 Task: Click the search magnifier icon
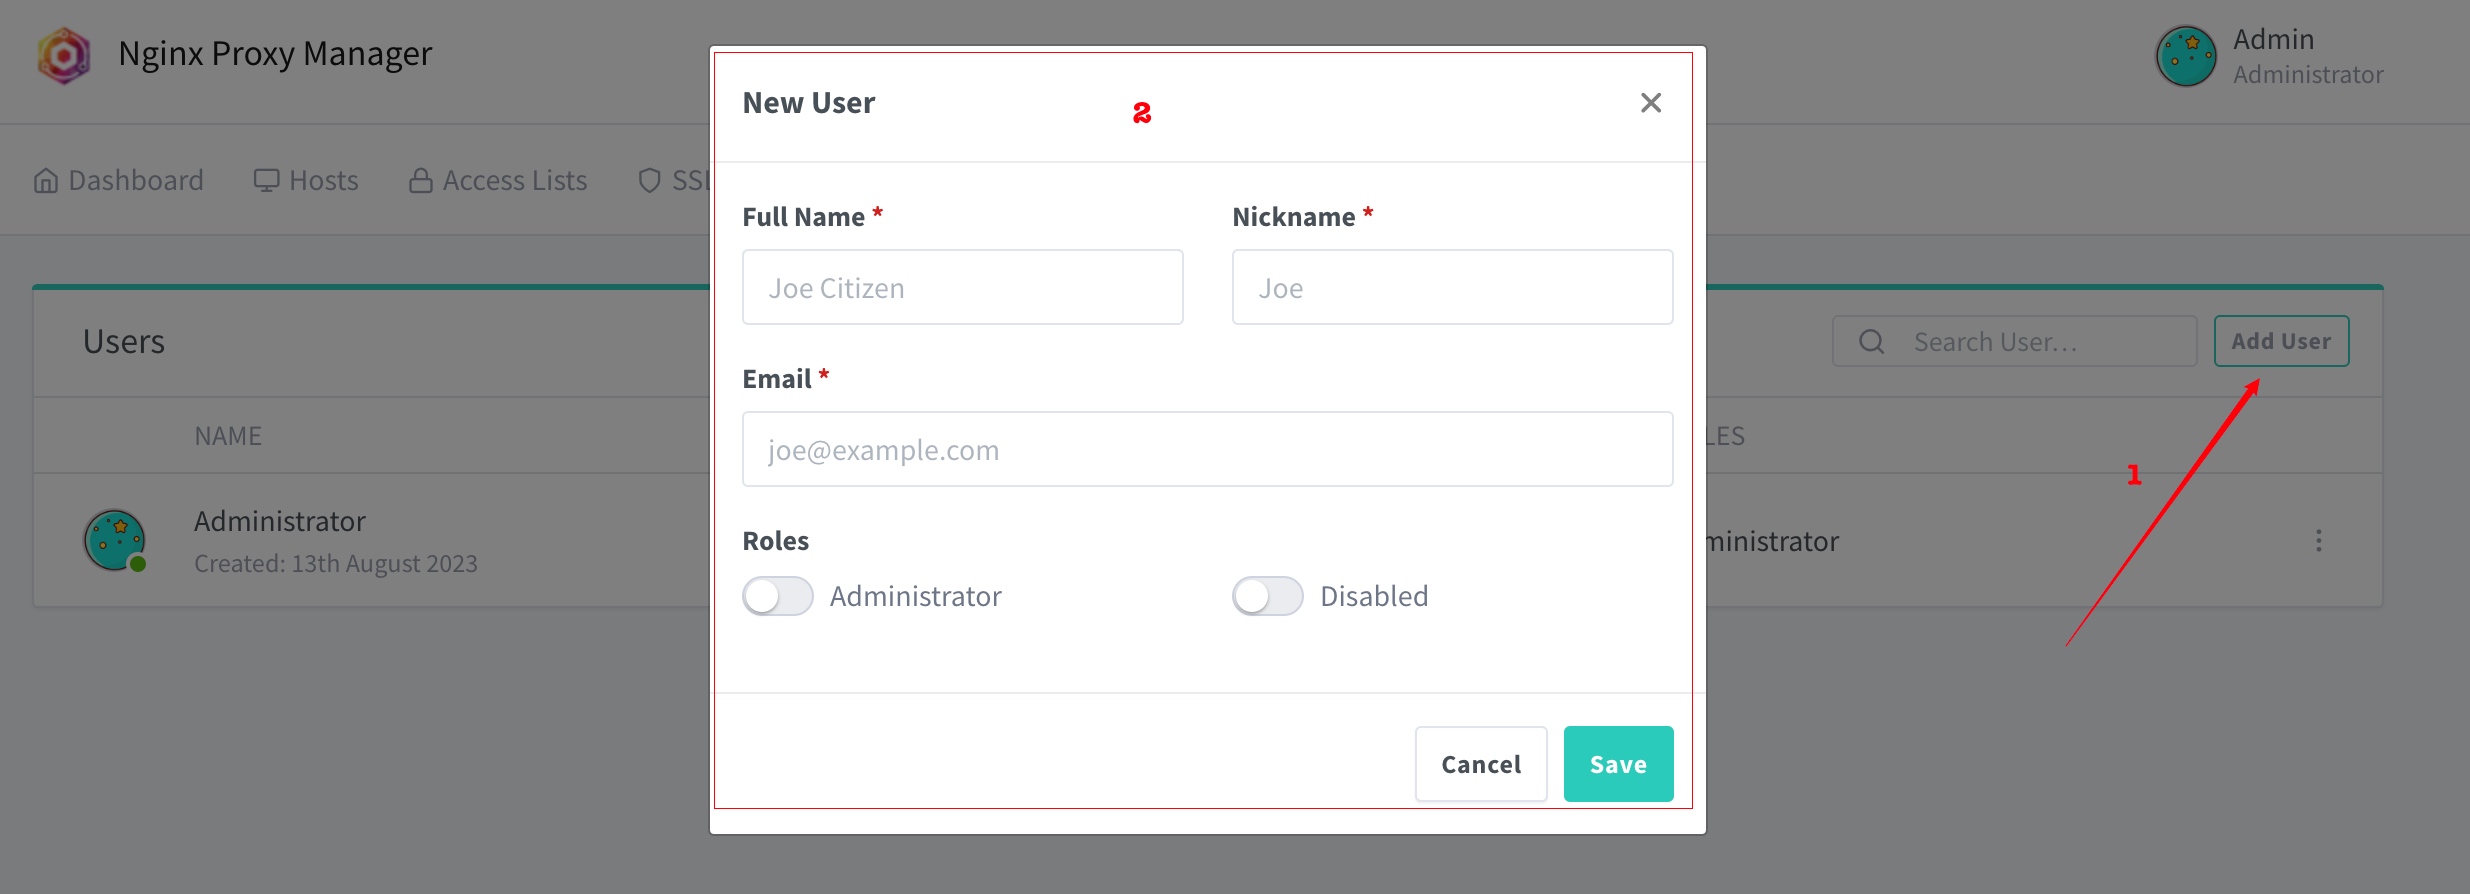1872,342
